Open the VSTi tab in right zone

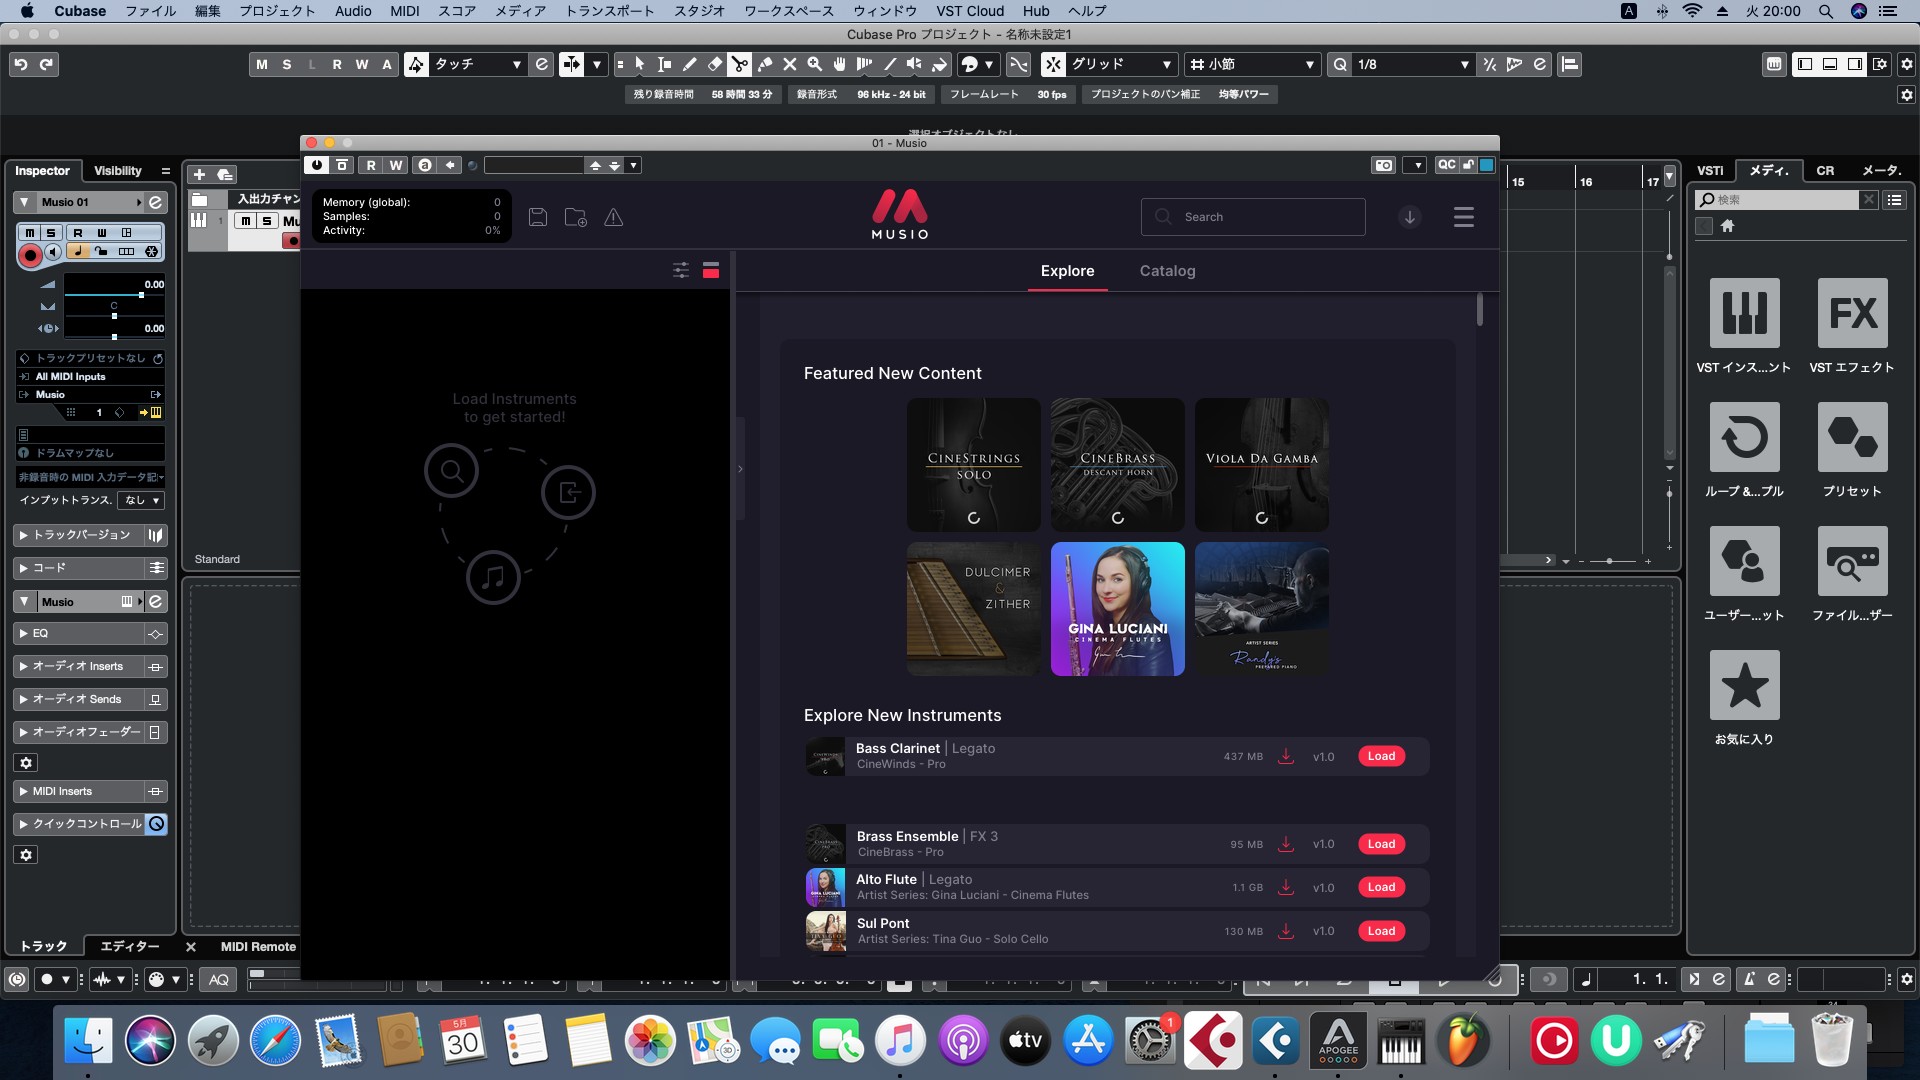(1710, 171)
